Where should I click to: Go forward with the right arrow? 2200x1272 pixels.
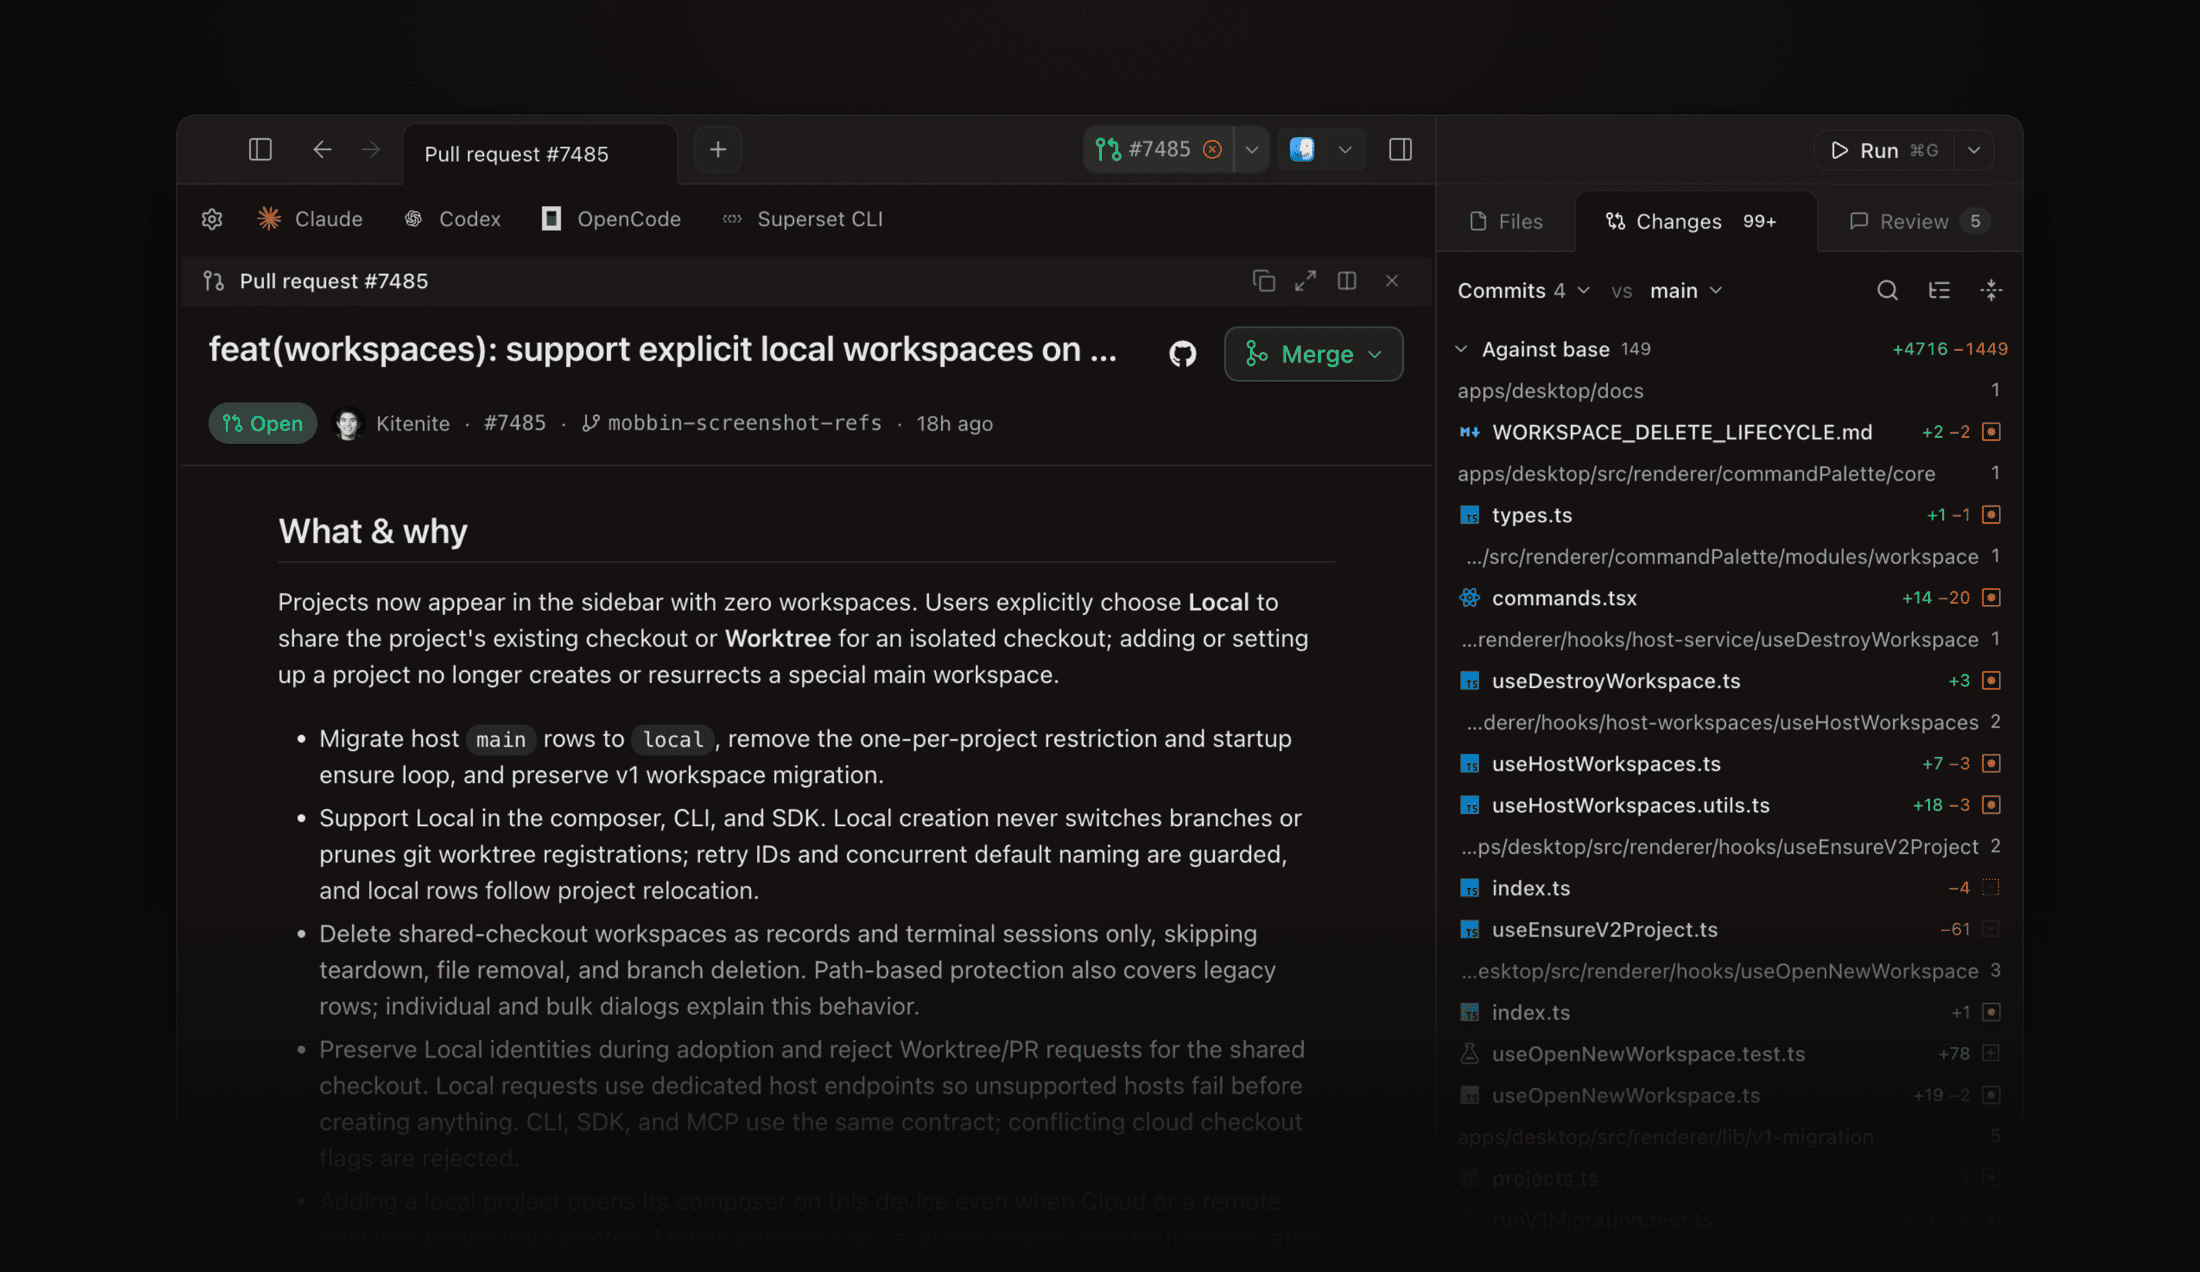371,150
